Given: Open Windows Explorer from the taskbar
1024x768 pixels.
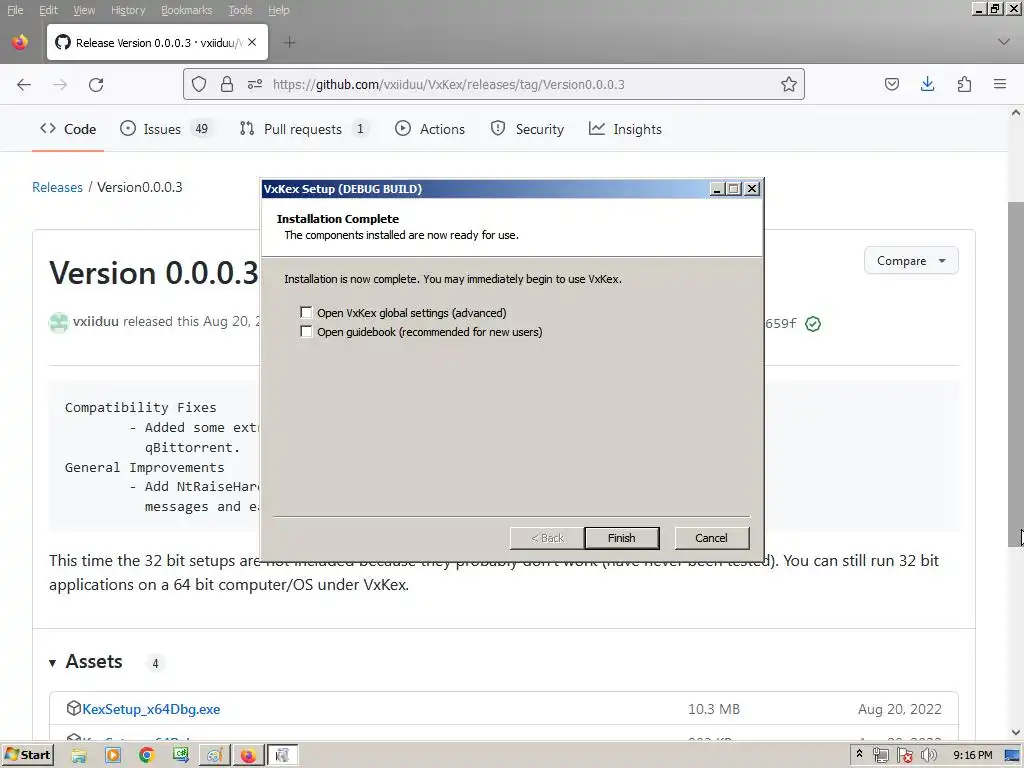Looking at the screenshot, I should point(79,756).
